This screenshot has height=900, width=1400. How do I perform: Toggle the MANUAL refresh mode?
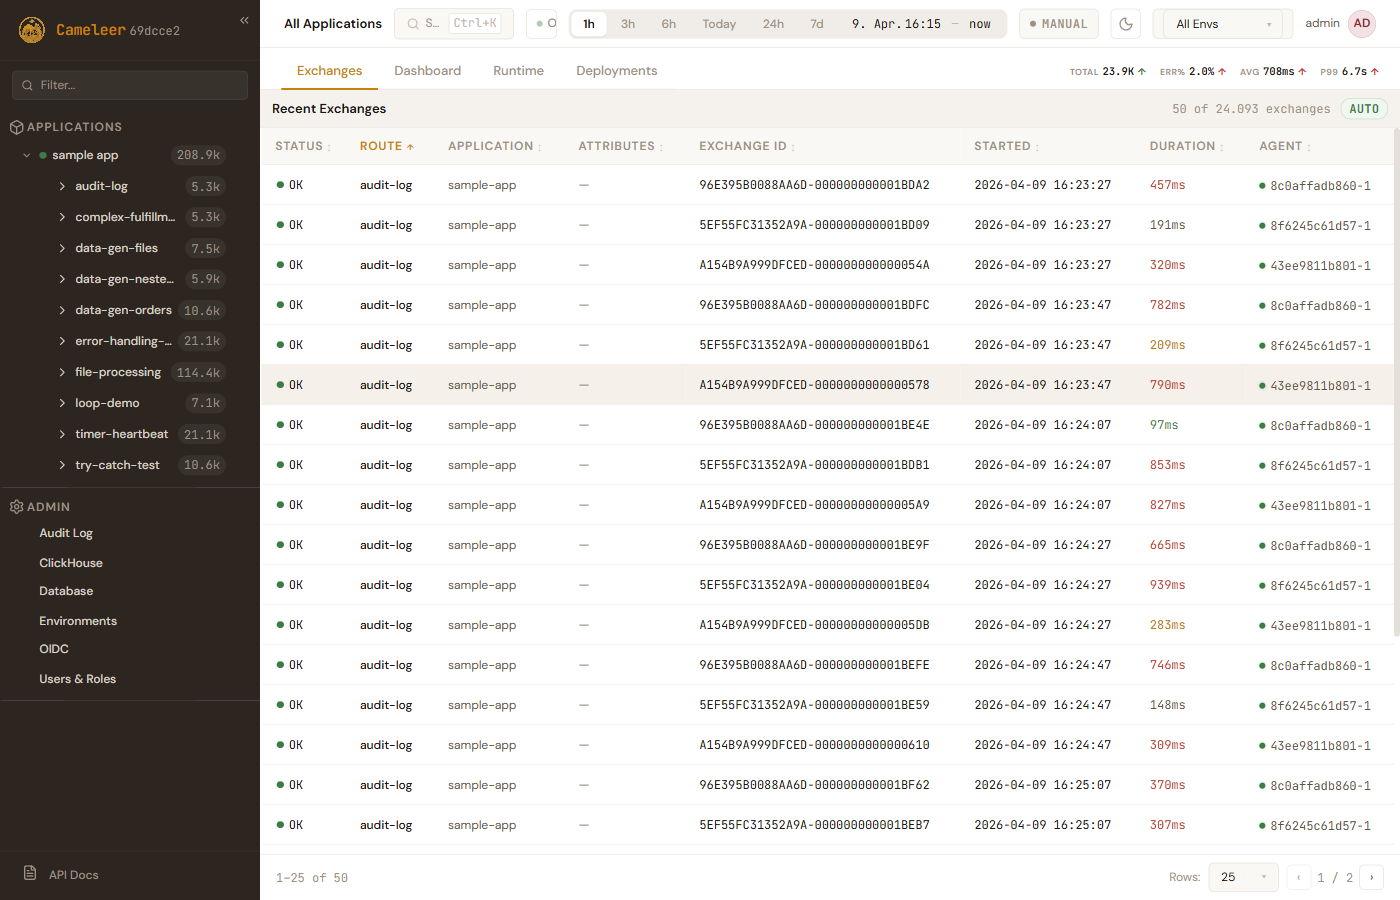[x=1058, y=24]
